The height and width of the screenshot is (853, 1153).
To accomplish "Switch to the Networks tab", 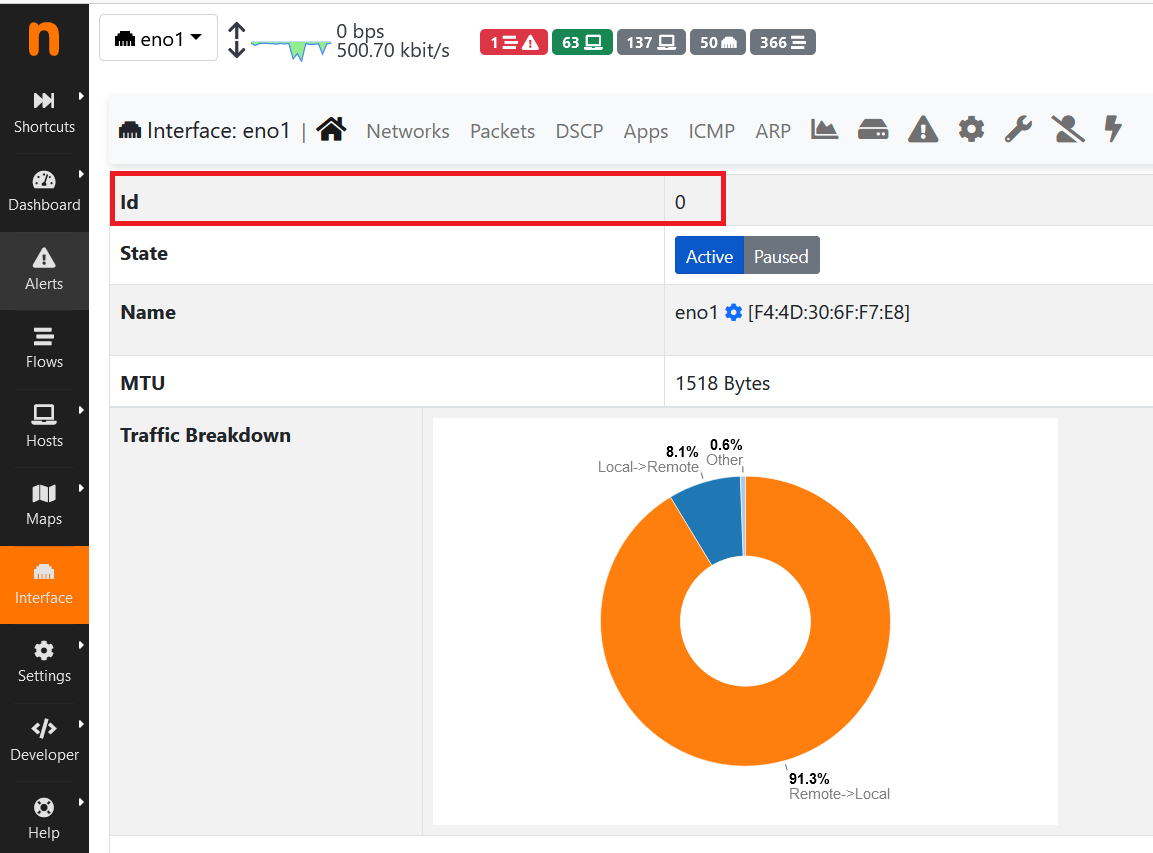I will tap(407, 131).
